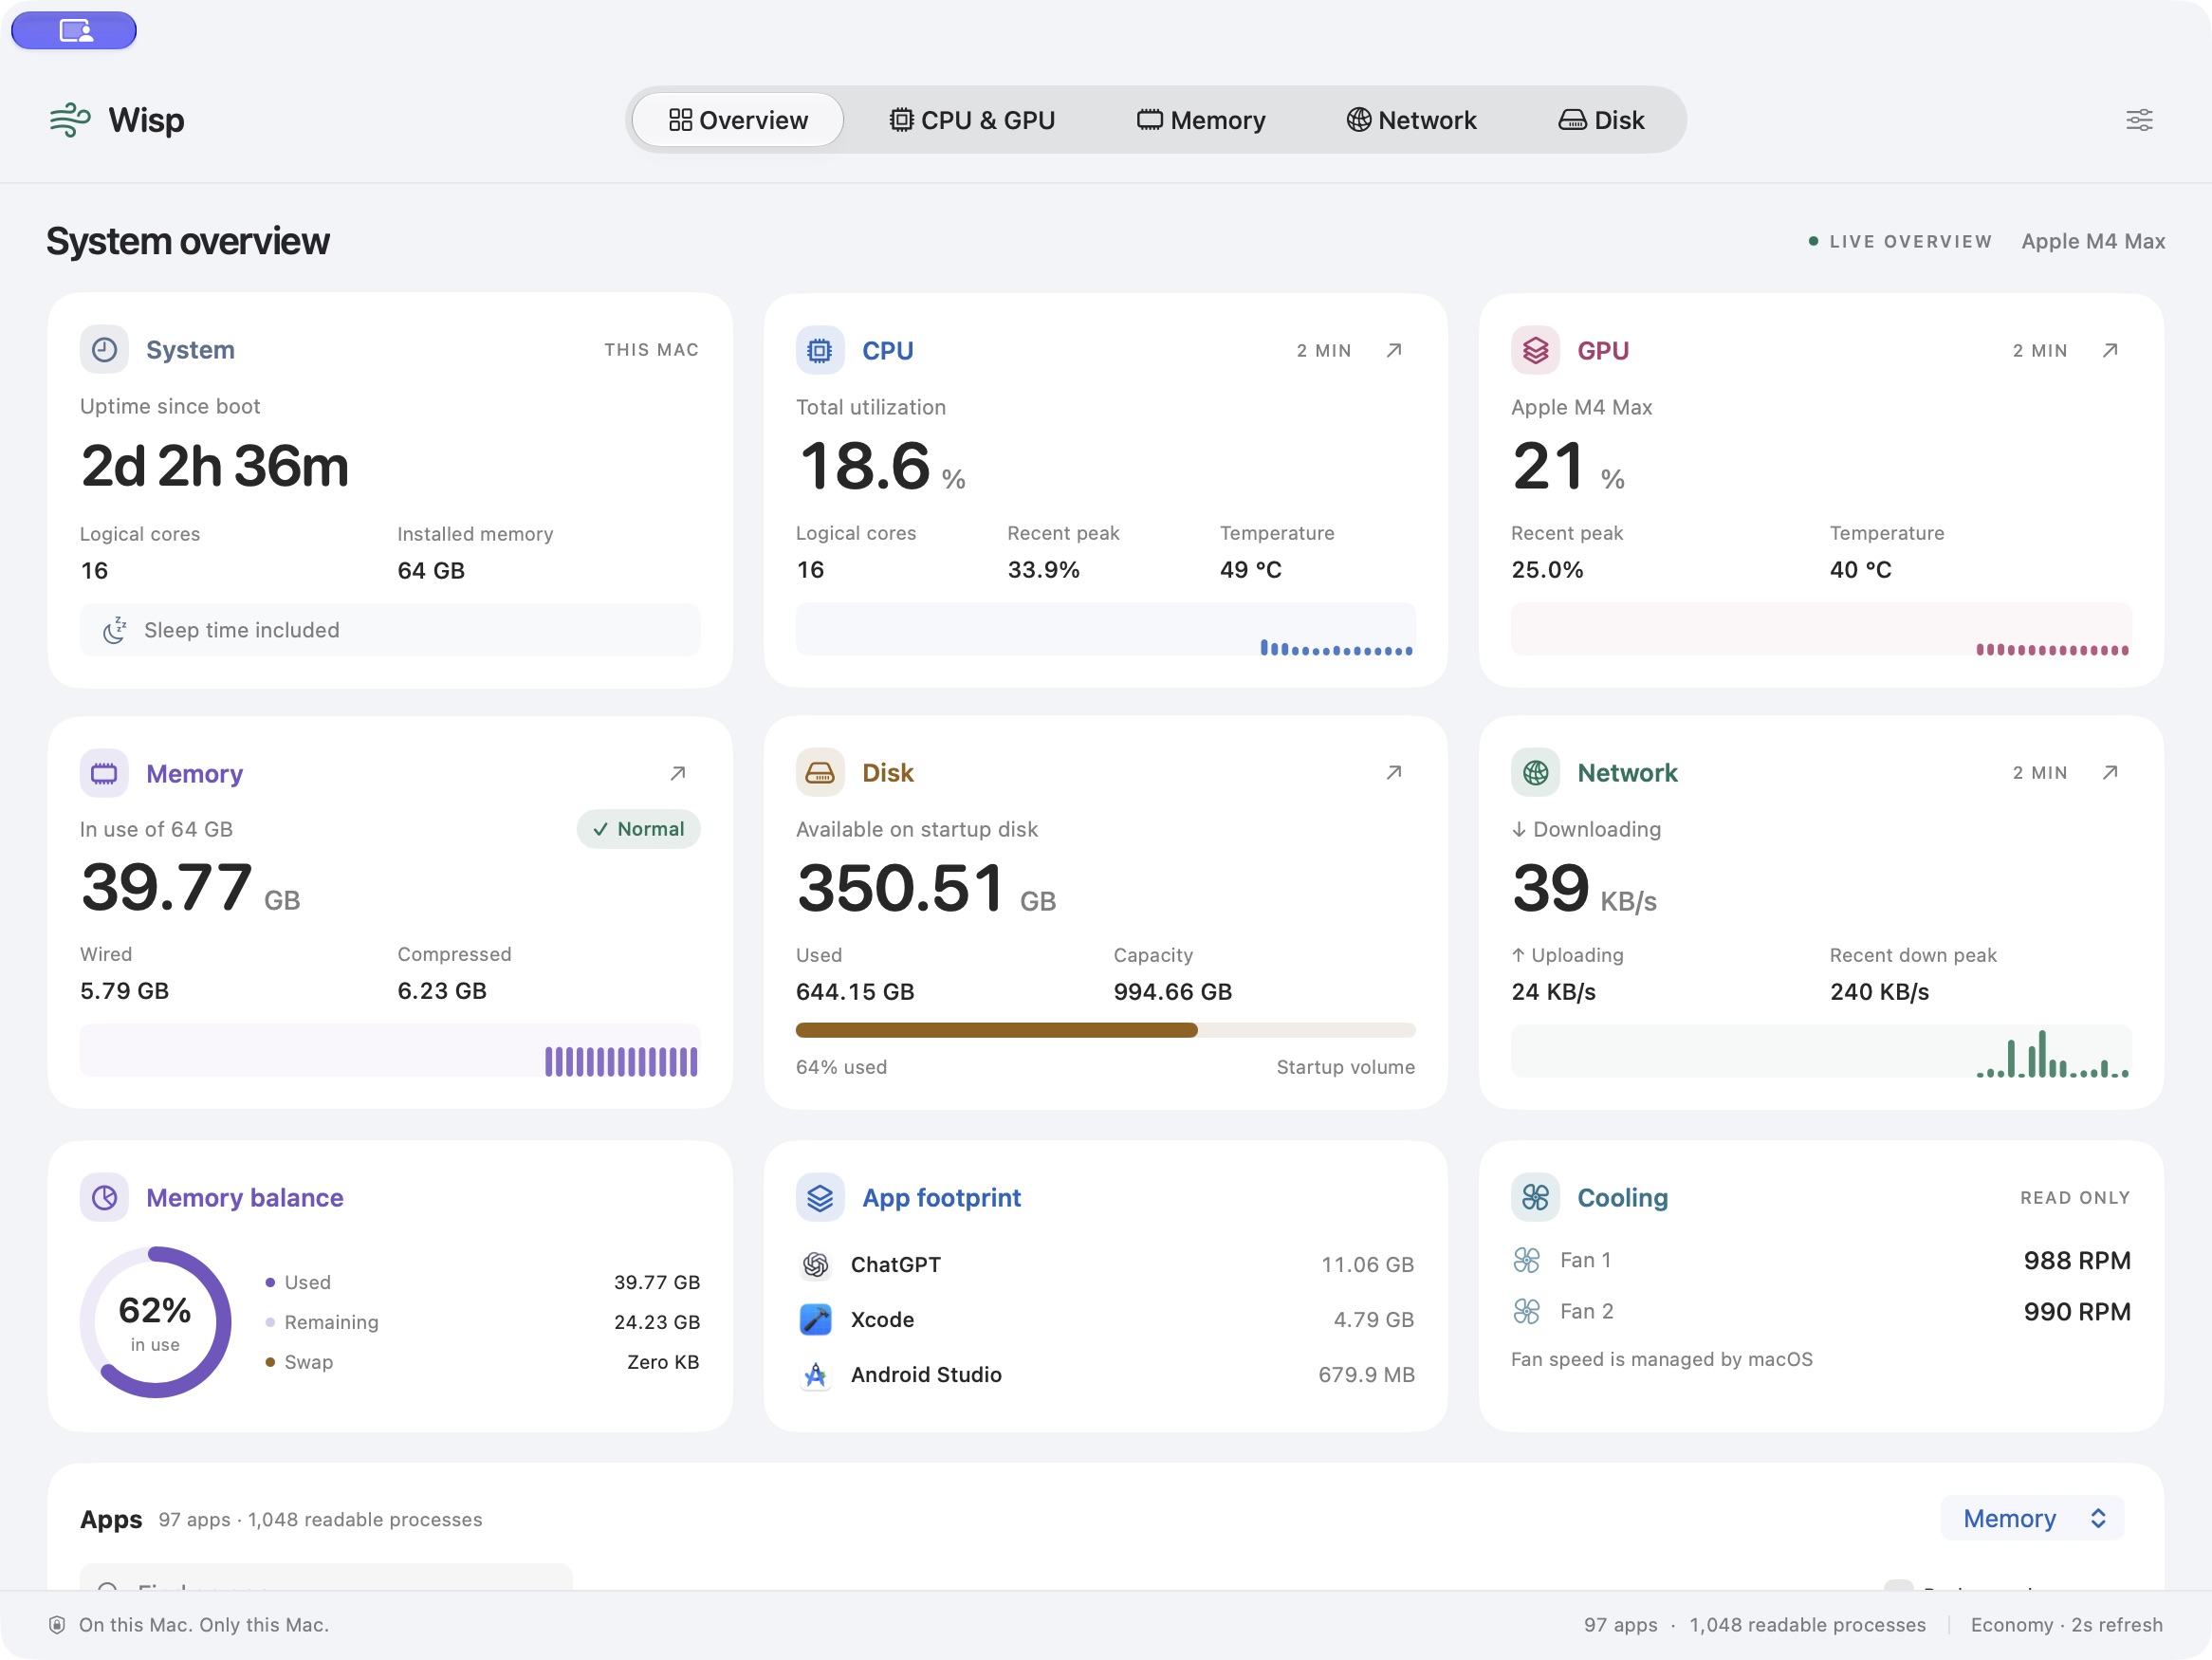
Task: Click the GPU layers card icon
Action: [1535, 350]
